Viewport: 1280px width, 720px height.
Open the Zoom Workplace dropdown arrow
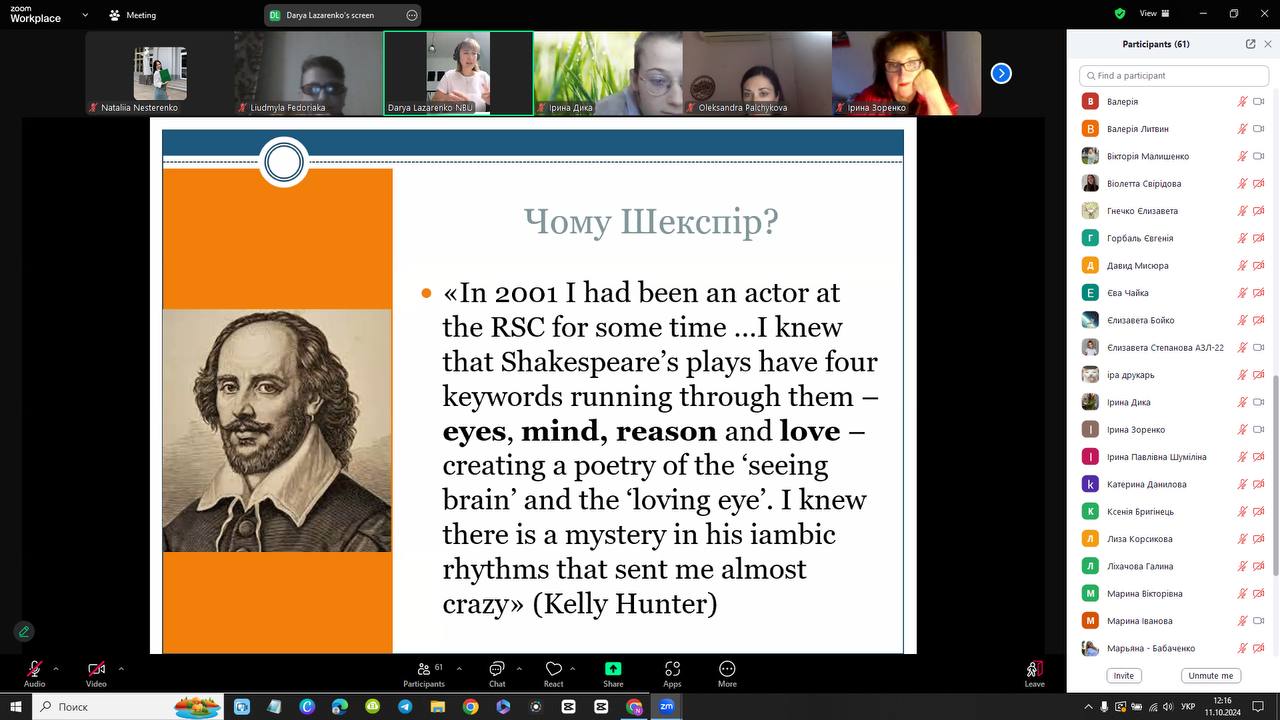pyautogui.click(x=84, y=15)
